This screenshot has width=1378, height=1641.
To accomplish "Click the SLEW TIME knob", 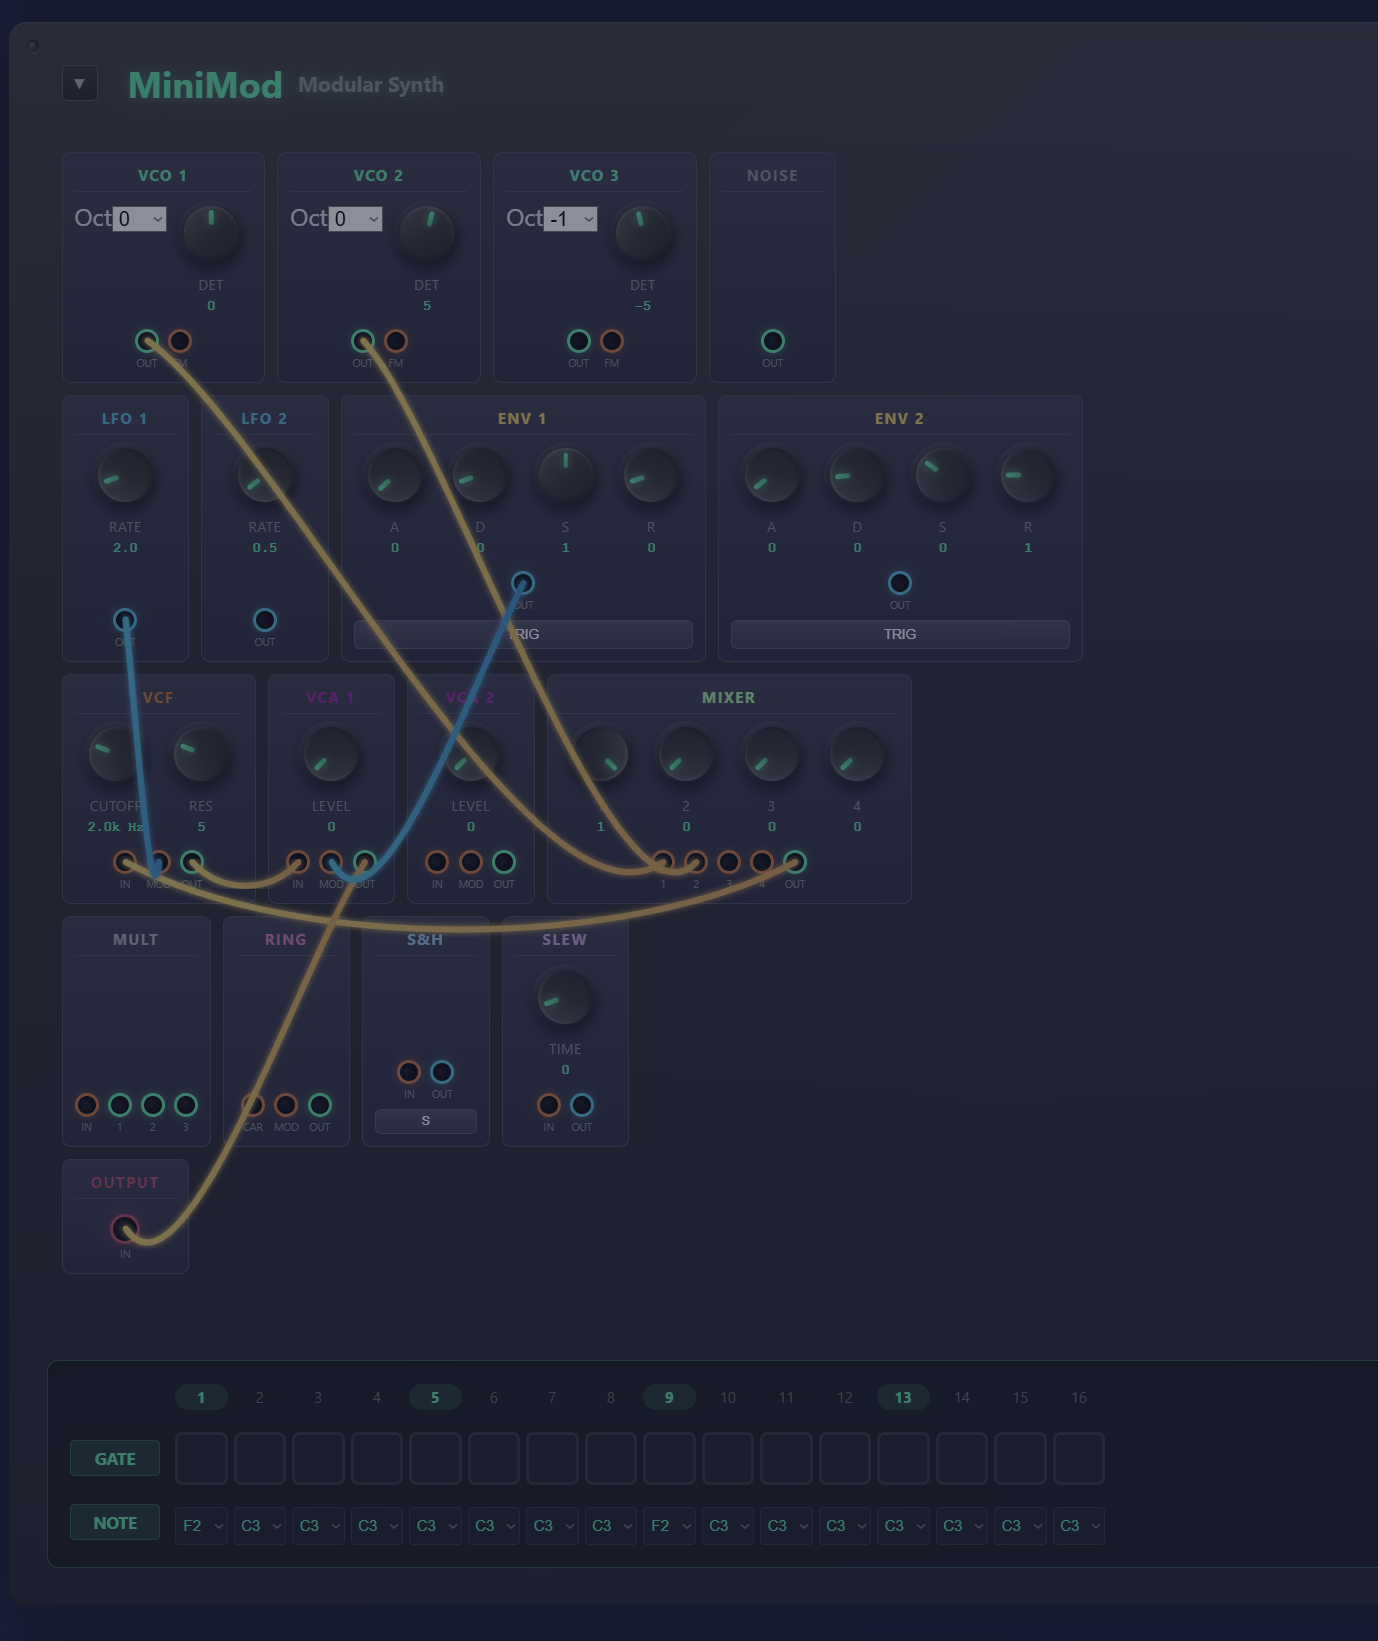I will coord(565,998).
